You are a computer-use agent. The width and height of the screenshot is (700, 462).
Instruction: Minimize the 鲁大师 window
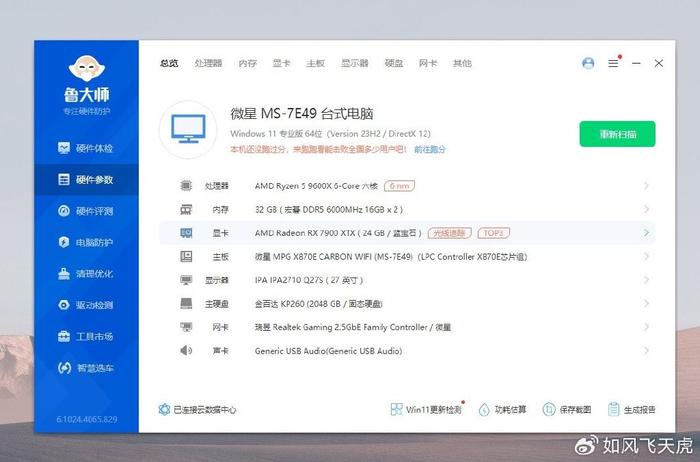click(636, 63)
